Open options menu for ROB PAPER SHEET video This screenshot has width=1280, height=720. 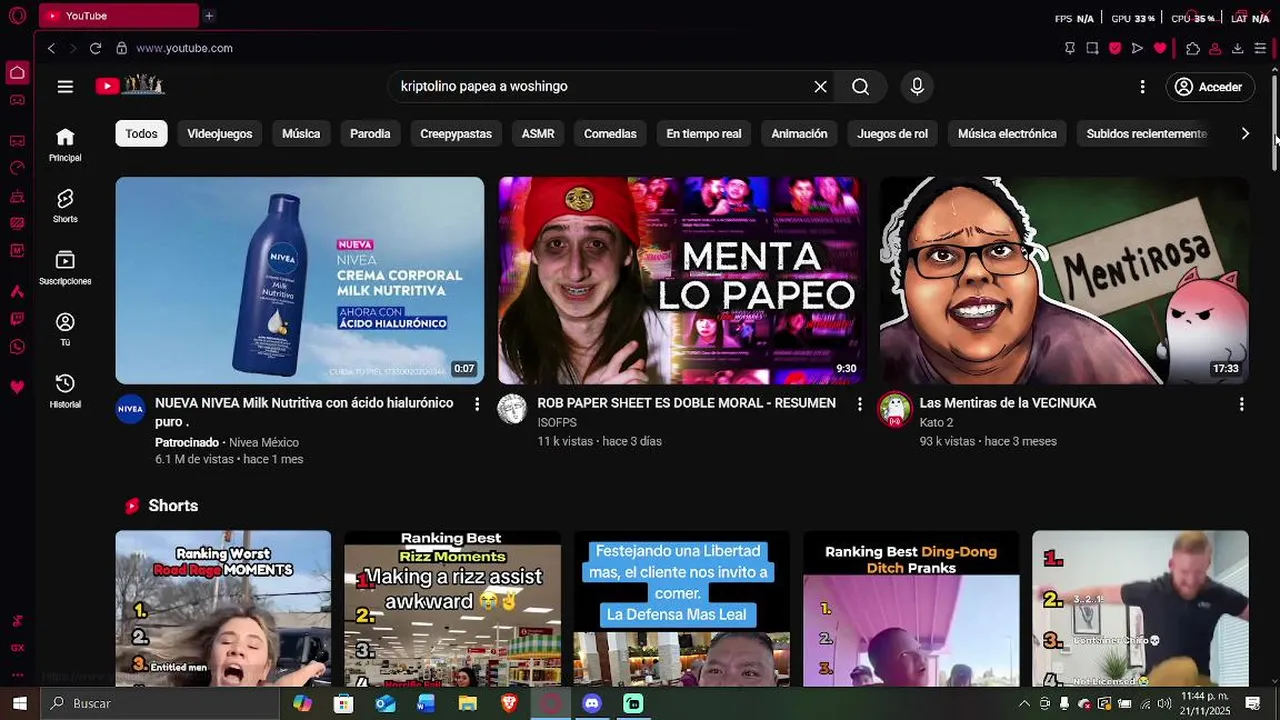(859, 404)
